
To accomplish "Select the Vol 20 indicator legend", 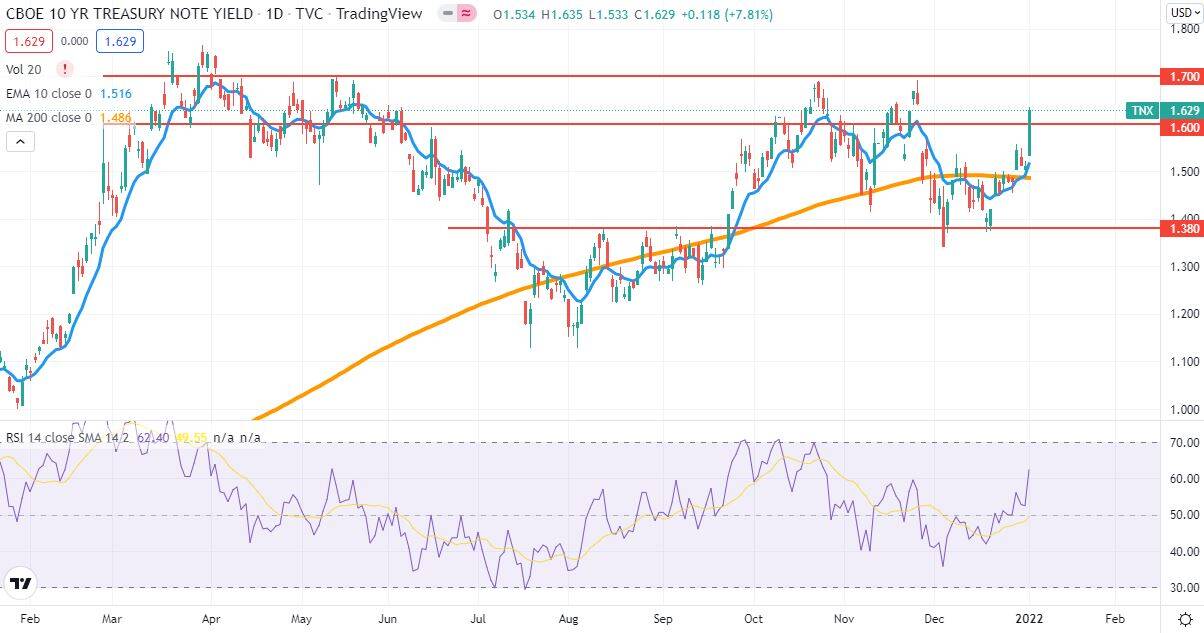I will pyautogui.click(x=24, y=69).
